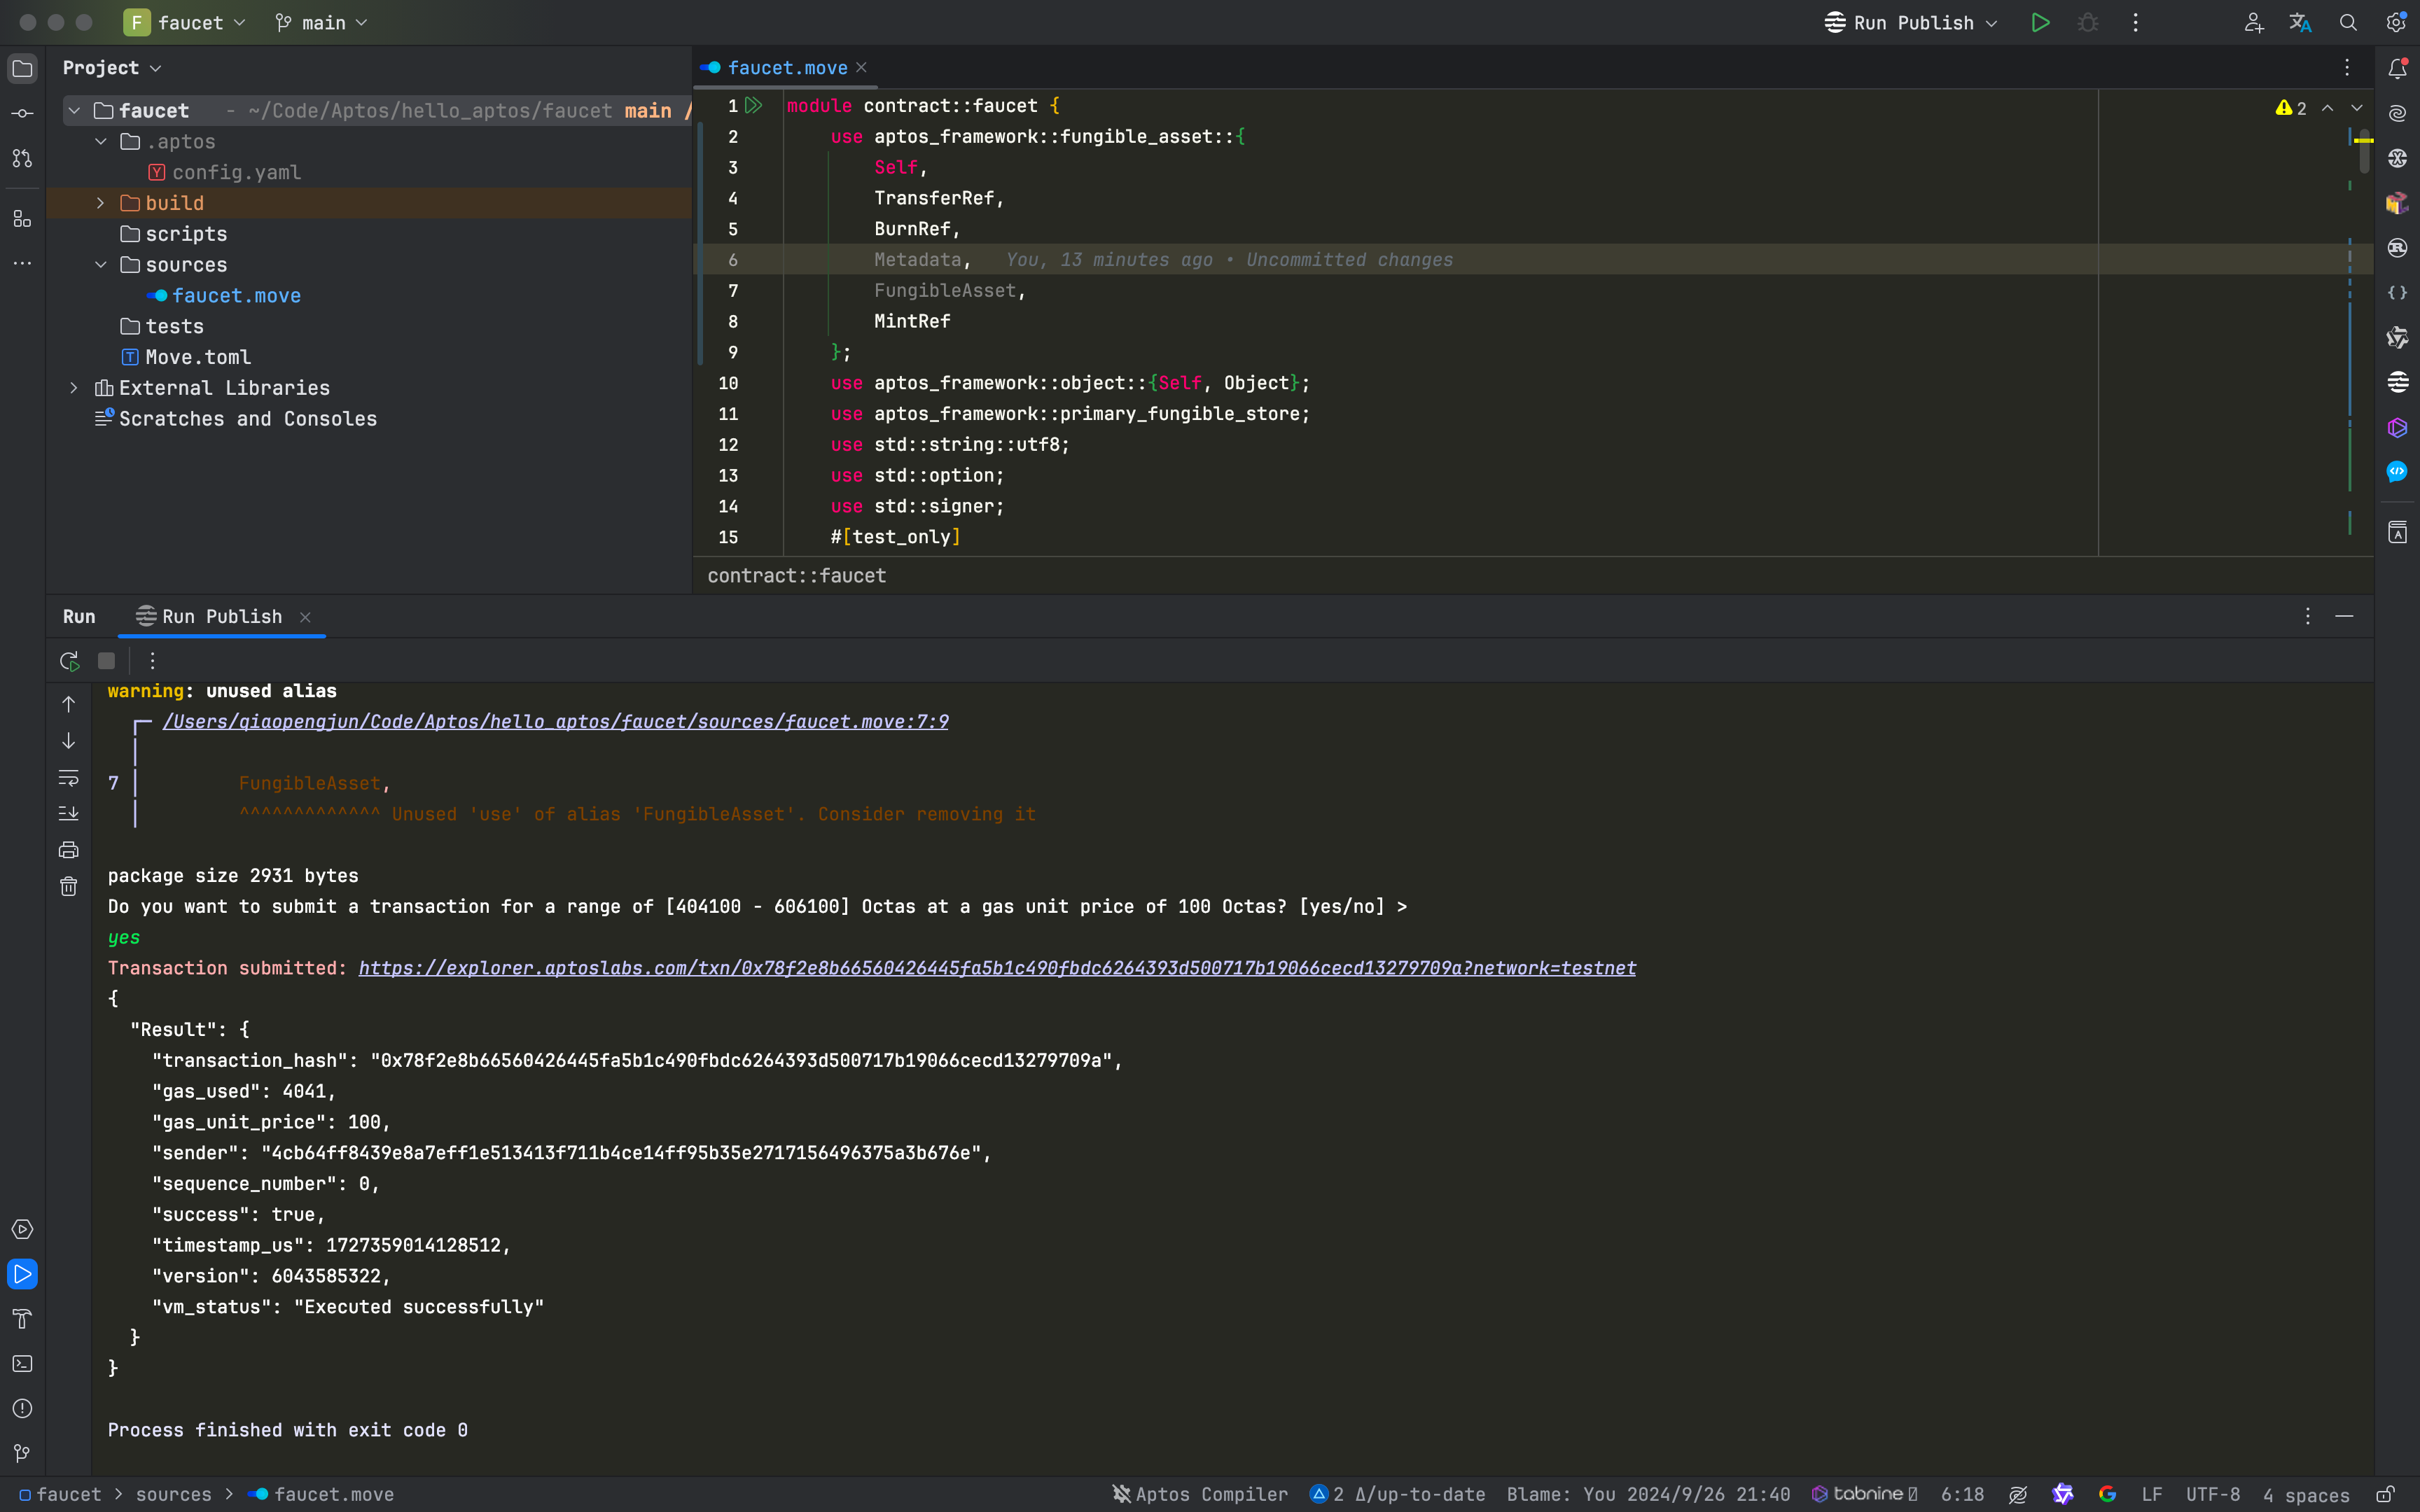
Task: Show more tool windows in left sidebar
Action: 22,264
